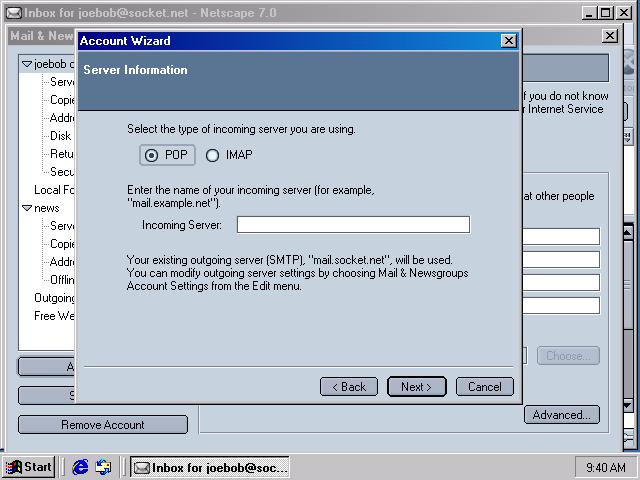Select Free Webmail entry in tree
Viewport: 640px width, 480px height.
point(54,316)
